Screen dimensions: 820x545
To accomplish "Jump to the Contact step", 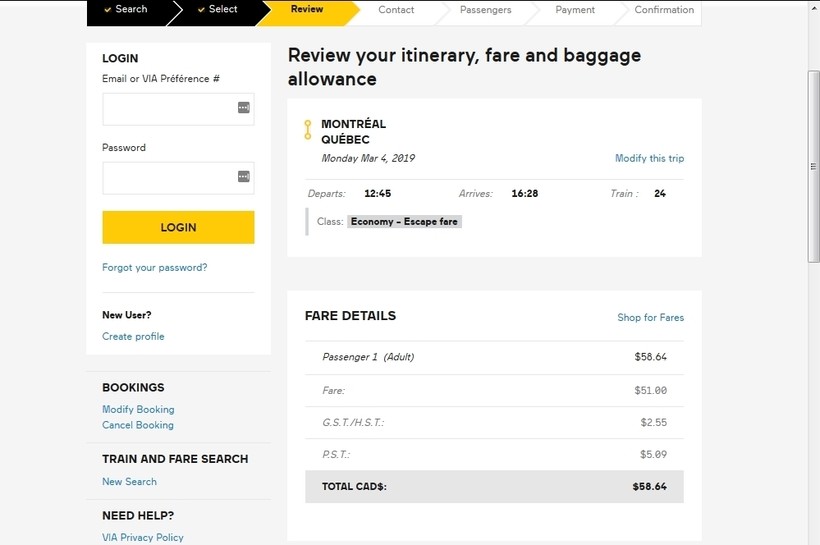I will point(396,10).
